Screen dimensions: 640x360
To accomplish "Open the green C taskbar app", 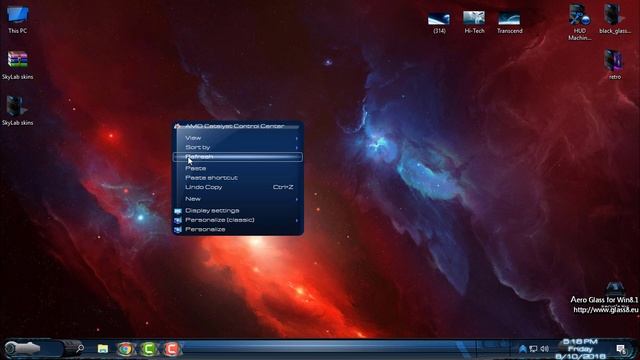I will coord(149,349).
